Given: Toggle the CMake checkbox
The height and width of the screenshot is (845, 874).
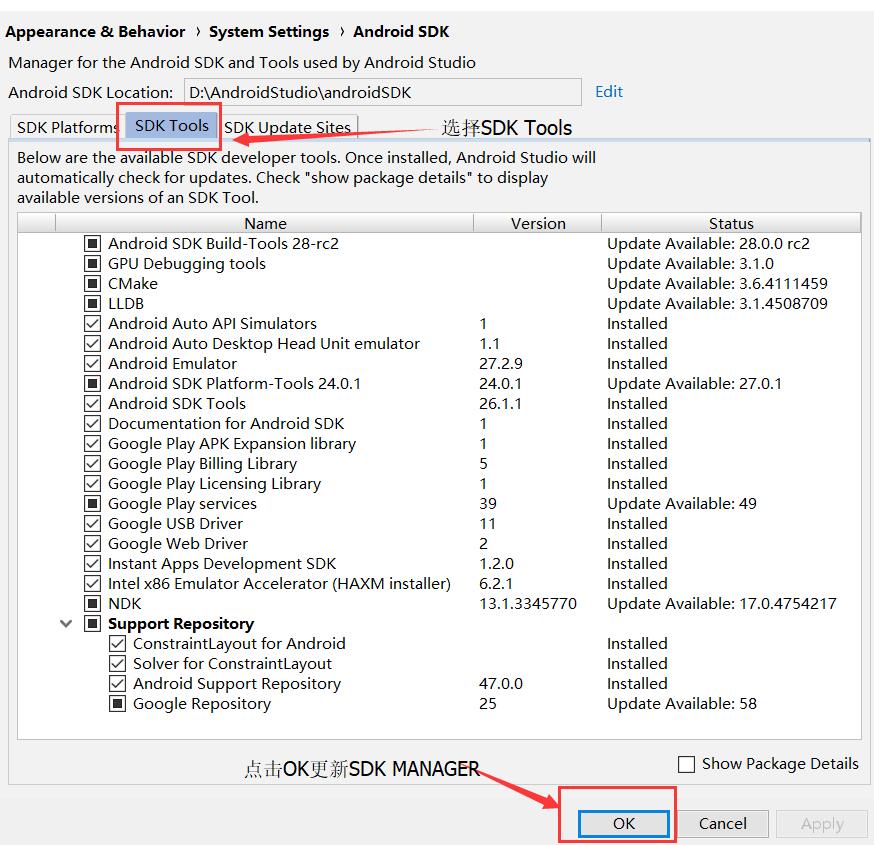Looking at the screenshot, I should [x=93, y=284].
